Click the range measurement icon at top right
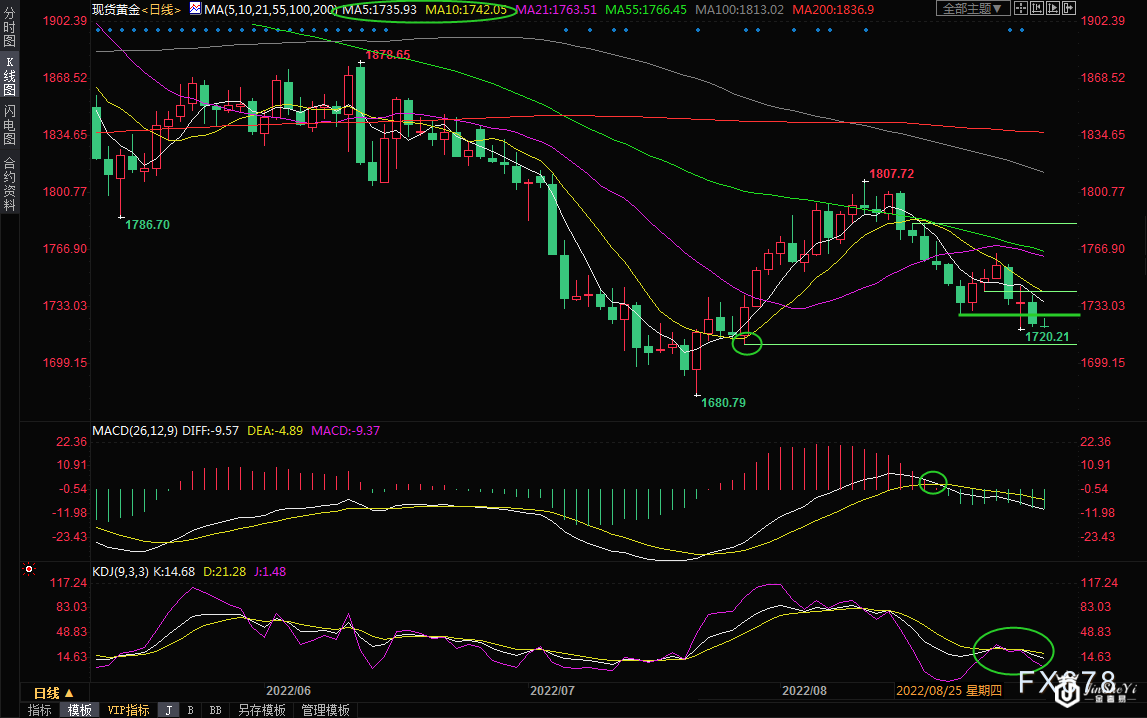Image resolution: width=1147 pixels, height=718 pixels. 1039,9
